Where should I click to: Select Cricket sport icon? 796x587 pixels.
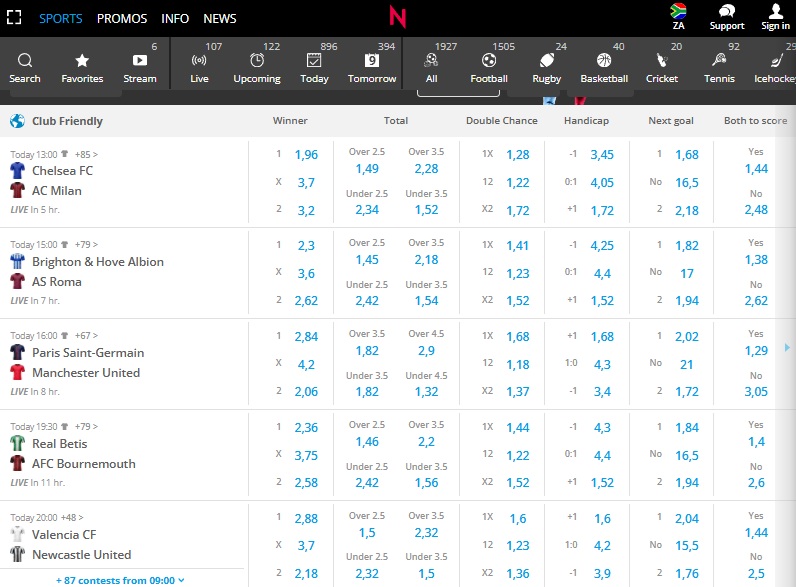[661, 60]
